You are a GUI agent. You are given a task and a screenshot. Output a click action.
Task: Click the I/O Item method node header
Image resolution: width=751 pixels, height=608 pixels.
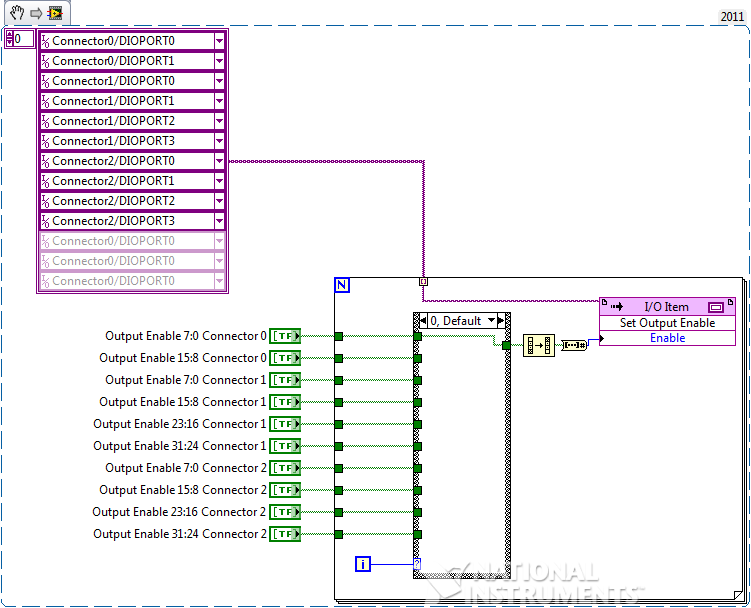(667, 307)
